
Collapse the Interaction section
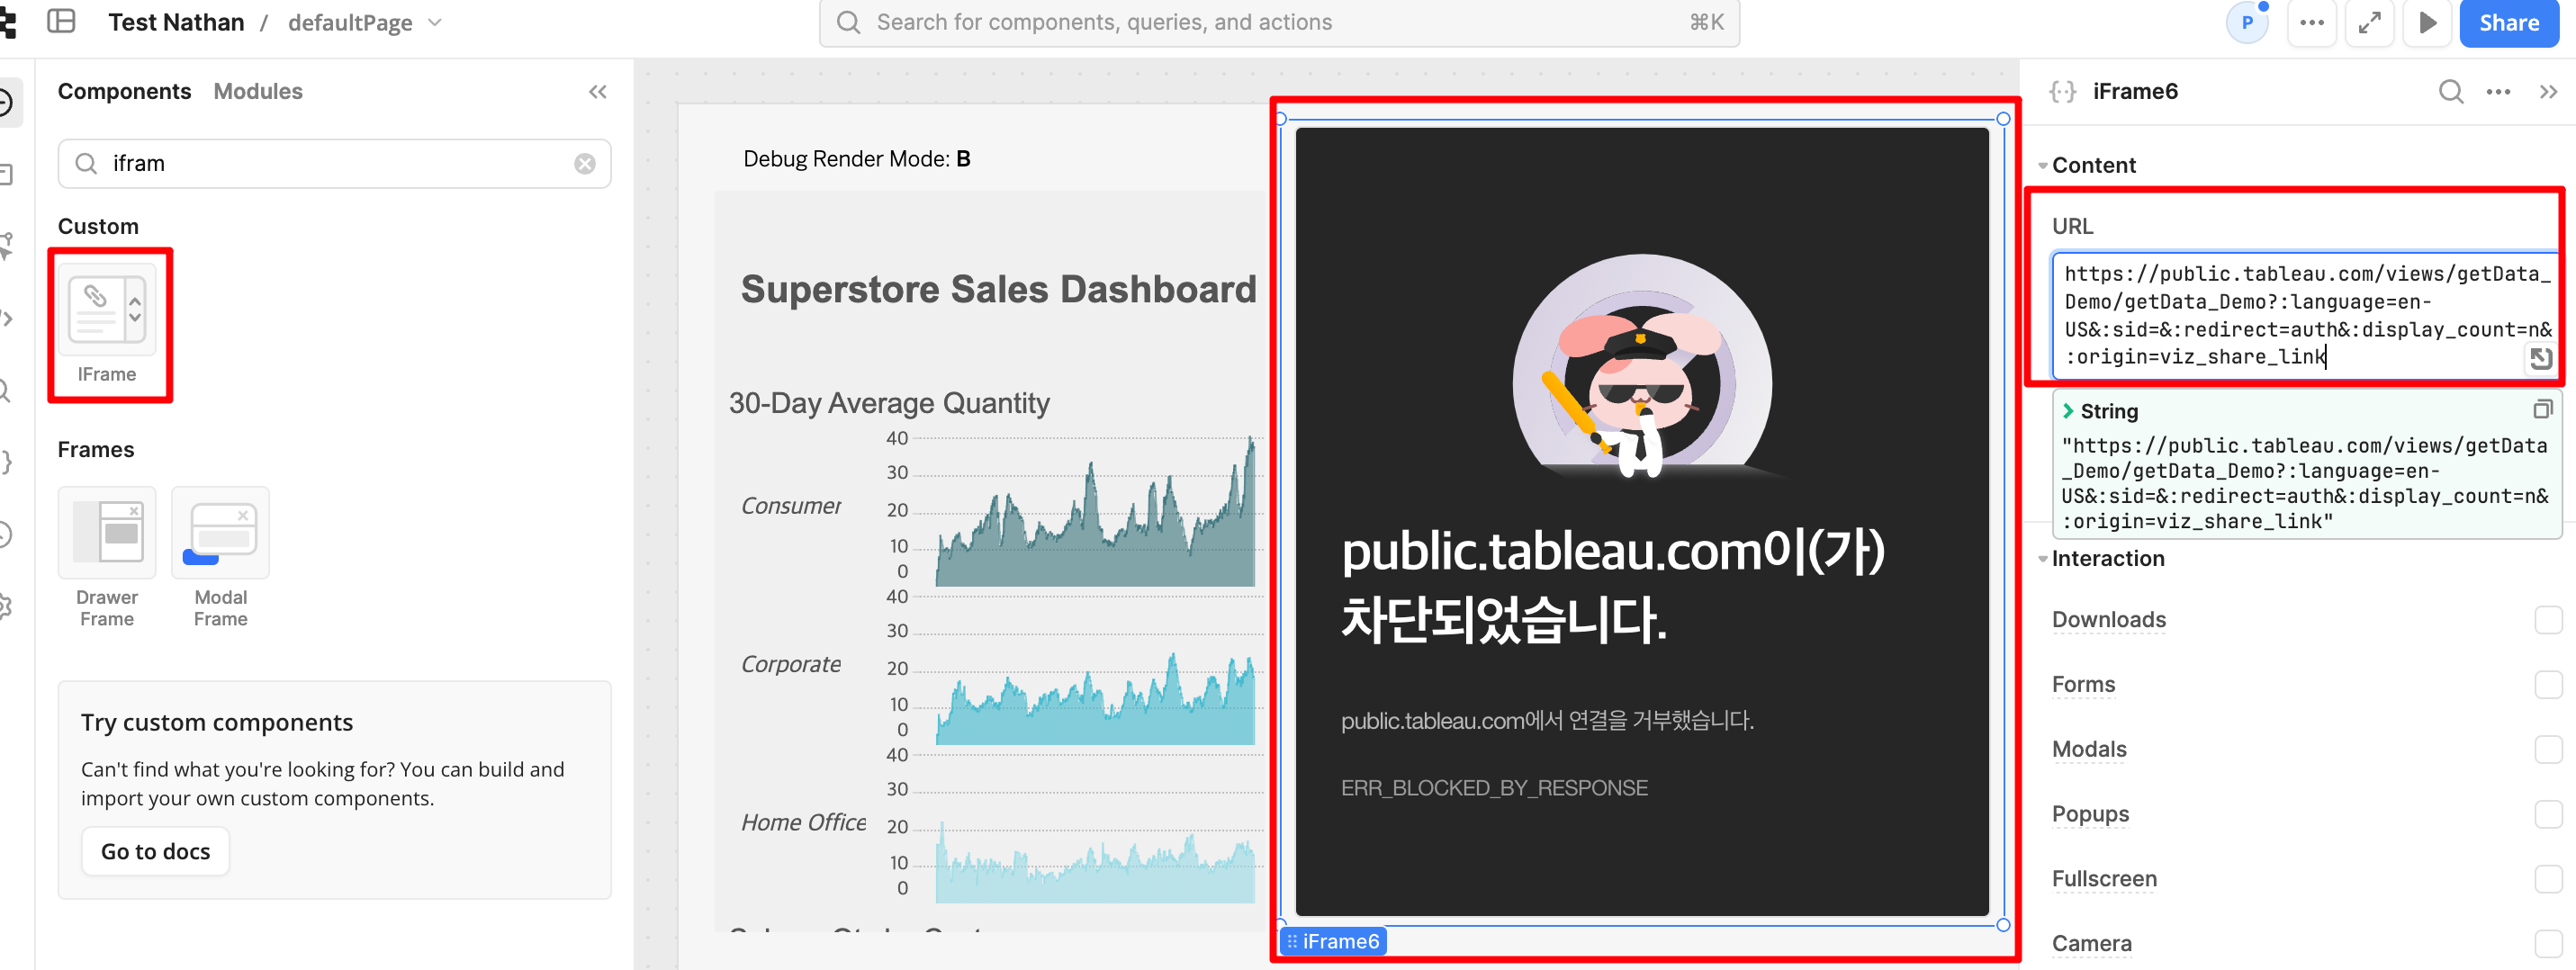click(x=2043, y=559)
